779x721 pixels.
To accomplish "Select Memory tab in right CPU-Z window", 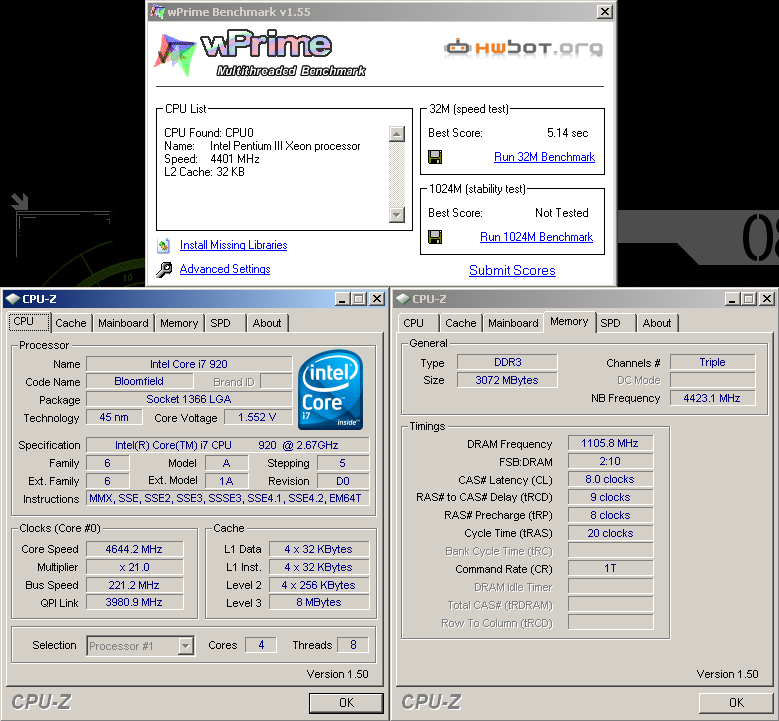I will 569,321.
